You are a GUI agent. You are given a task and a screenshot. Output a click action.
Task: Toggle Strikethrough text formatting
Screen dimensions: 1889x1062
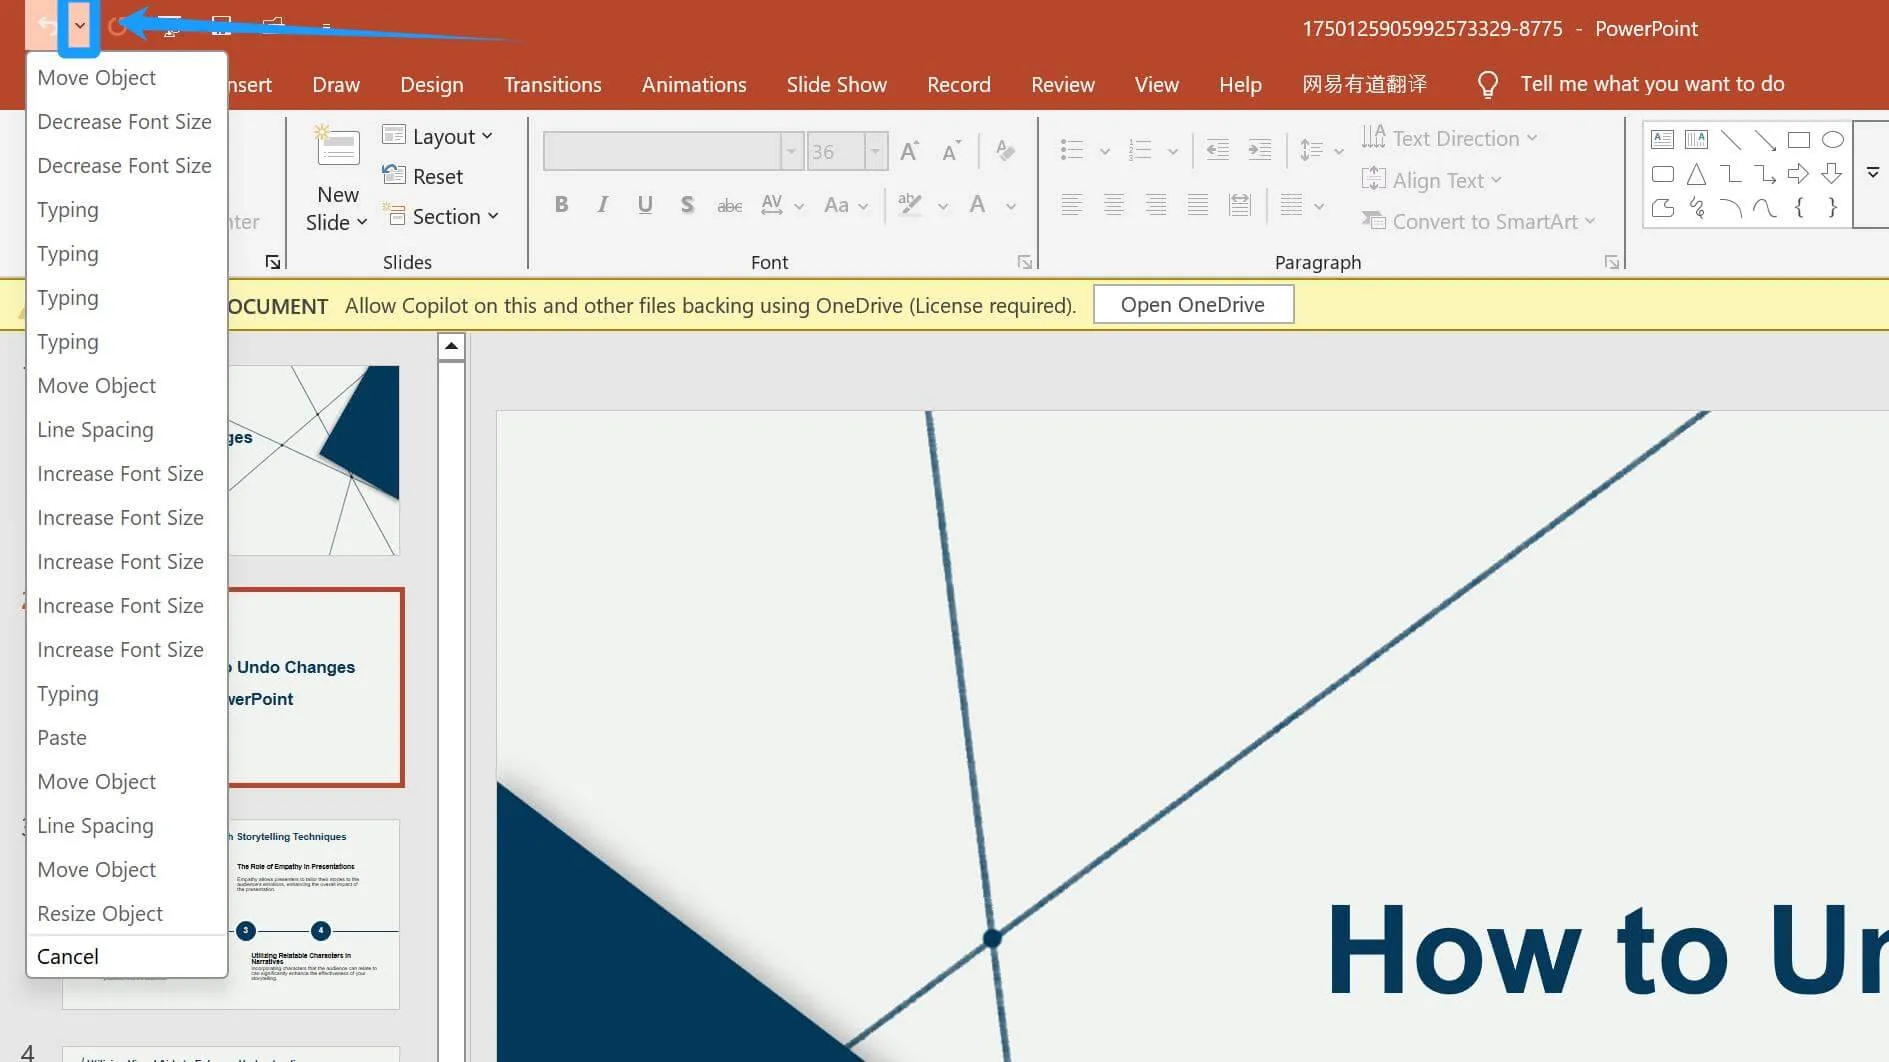(x=729, y=206)
